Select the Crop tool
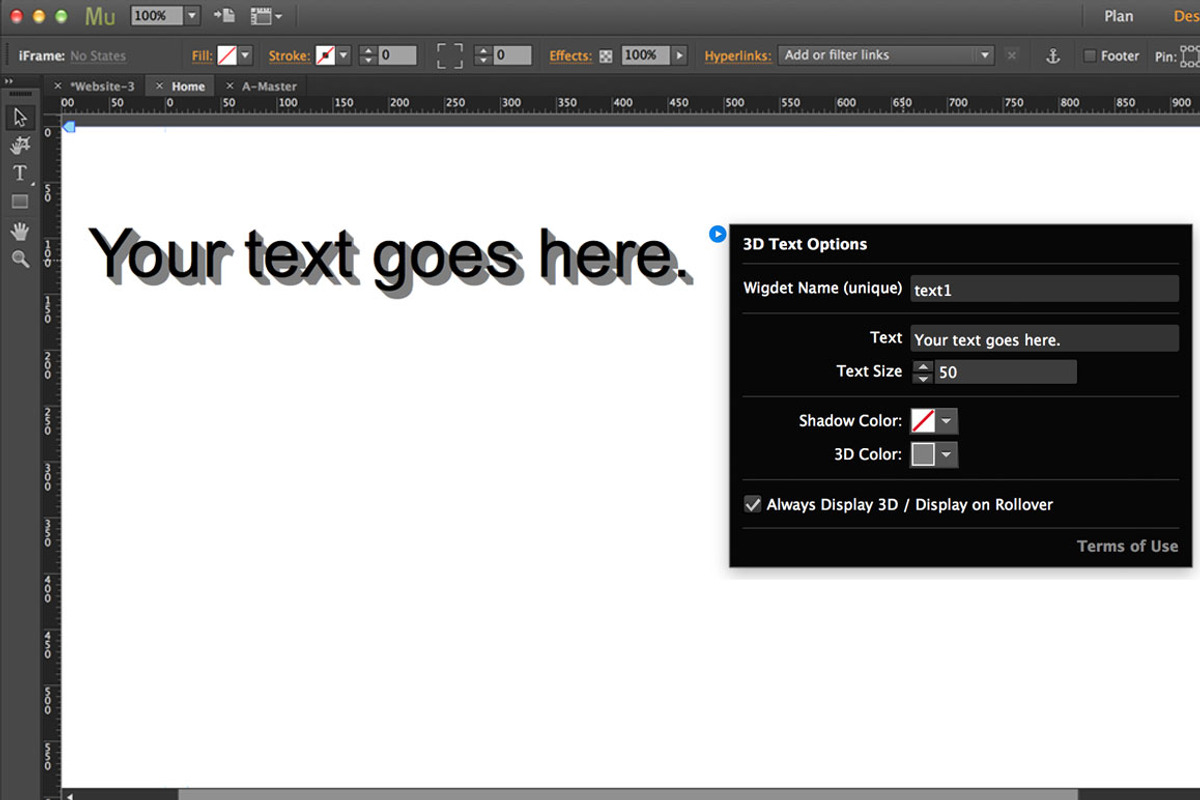The width and height of the screenshot is (1200, 800). [x=20, y=146]
